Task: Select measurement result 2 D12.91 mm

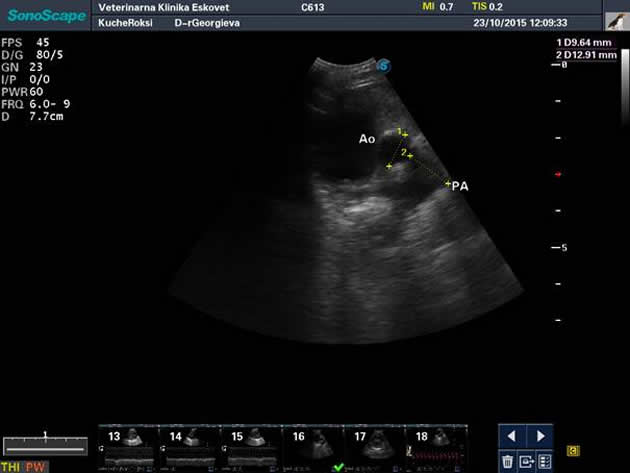Action: pyautogui.click(x=586, y=55)
